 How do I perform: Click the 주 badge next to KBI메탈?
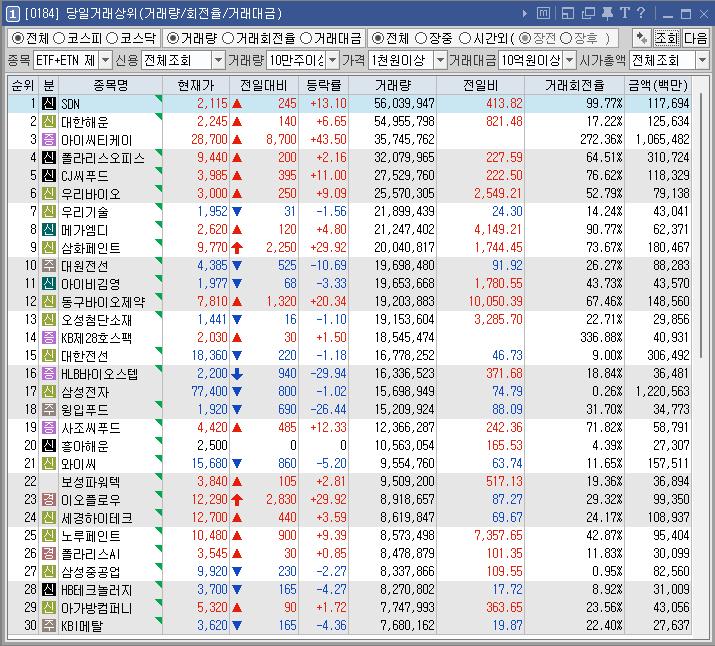click(x=49, y=625)
